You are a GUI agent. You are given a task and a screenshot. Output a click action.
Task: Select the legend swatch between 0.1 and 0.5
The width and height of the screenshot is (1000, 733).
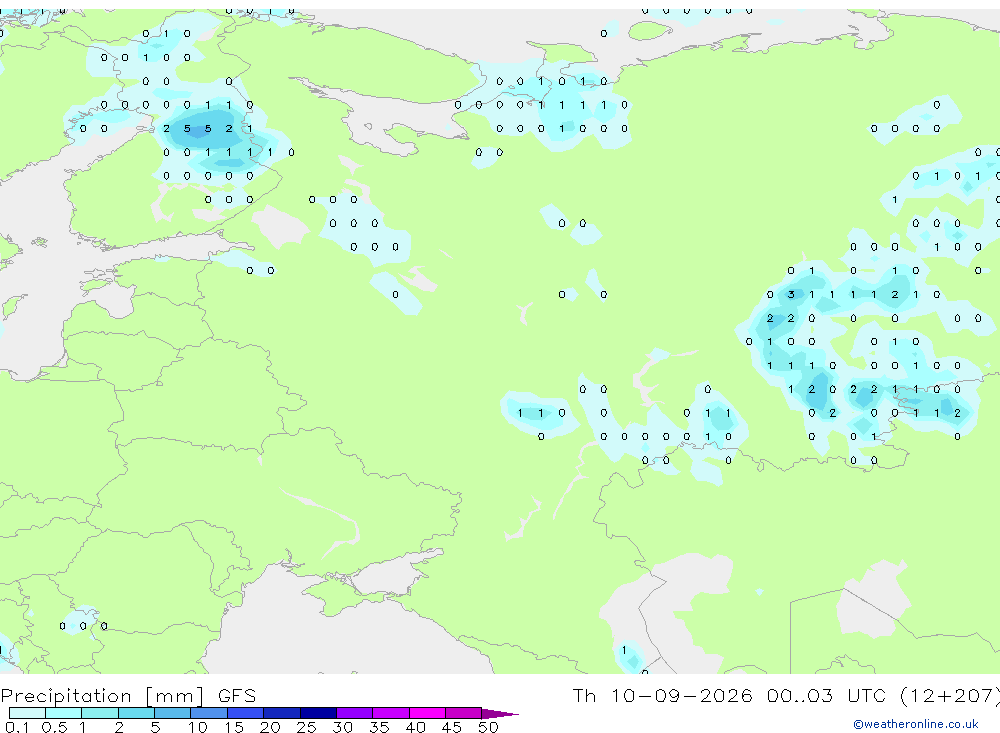(x=27, y=713)
